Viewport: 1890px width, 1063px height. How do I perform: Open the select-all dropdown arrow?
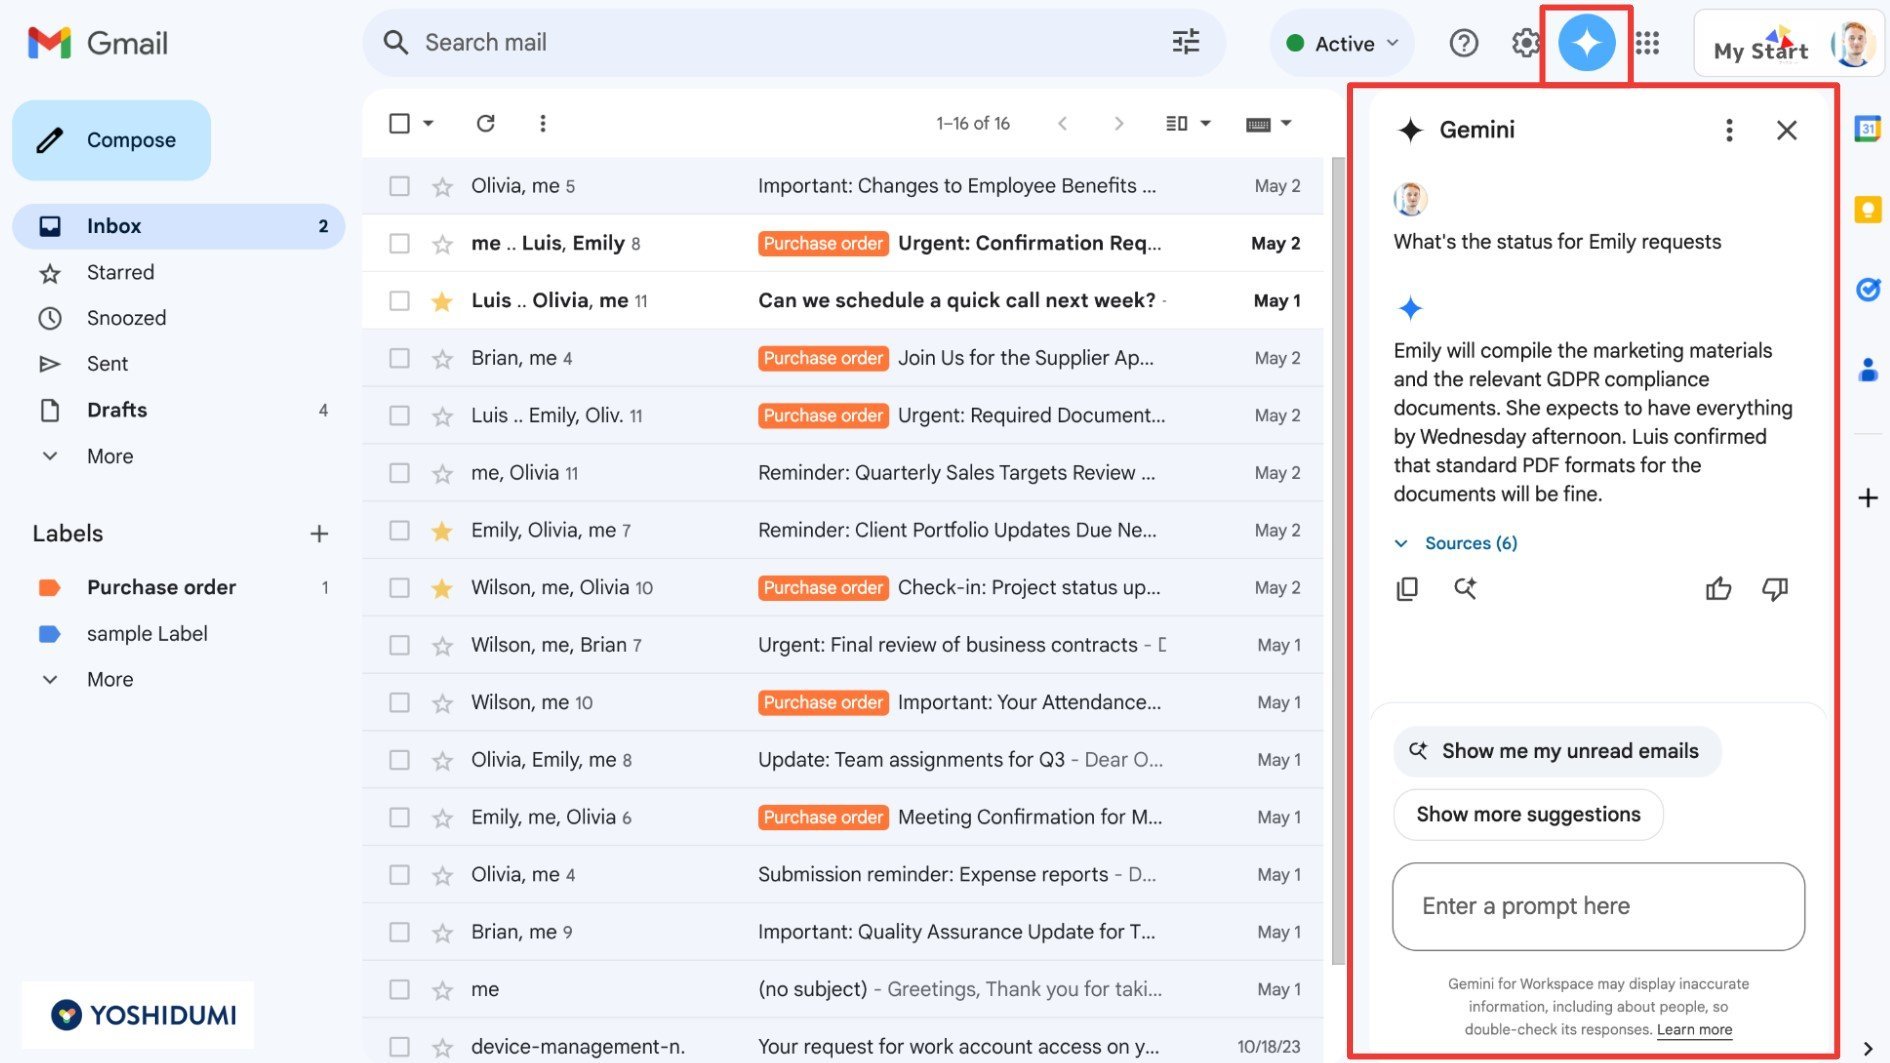[x=428, y=123]
